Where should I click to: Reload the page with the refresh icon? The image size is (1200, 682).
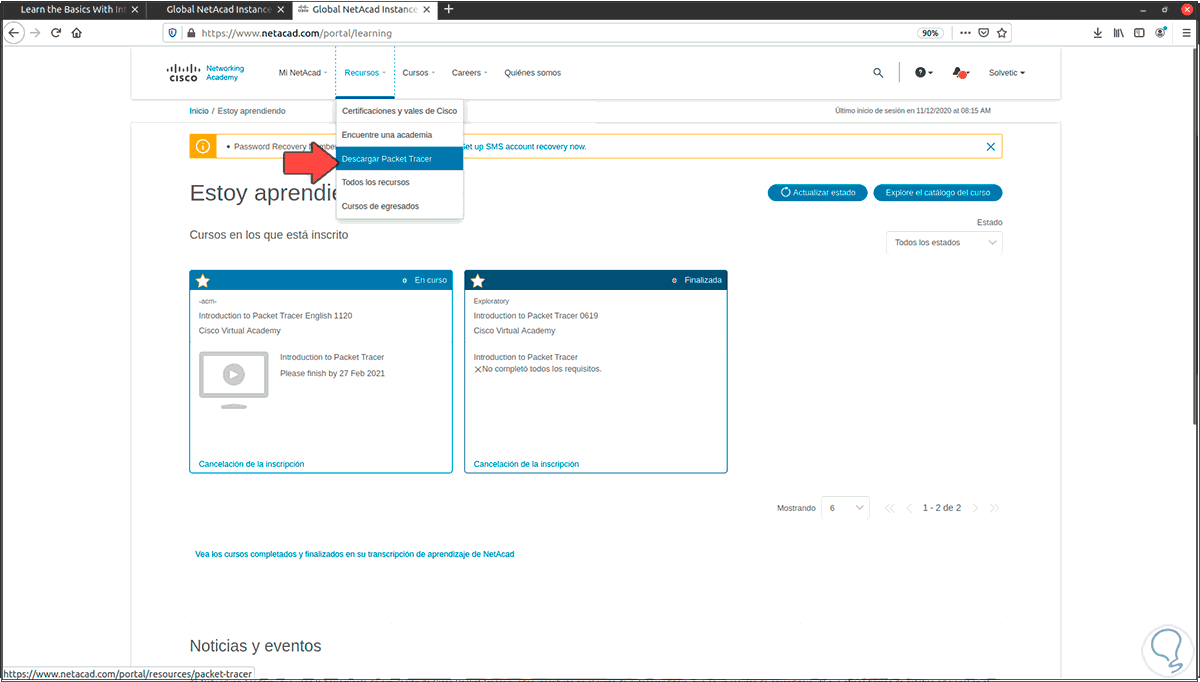point(56,33)
